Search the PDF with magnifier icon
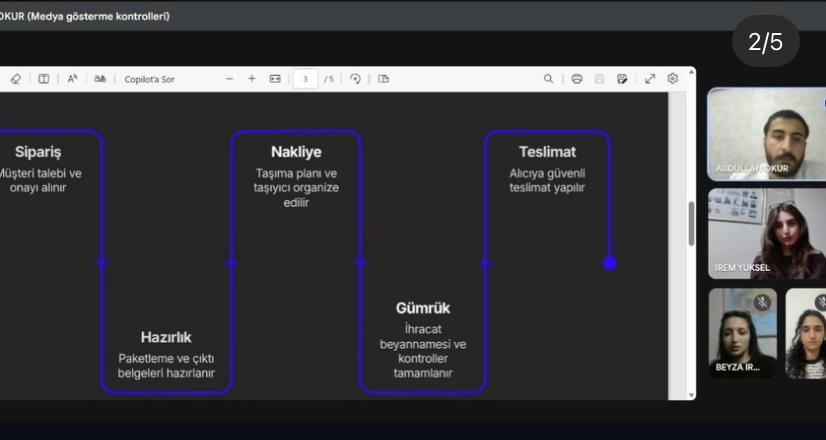826x440 pixels. click(548, 79)
